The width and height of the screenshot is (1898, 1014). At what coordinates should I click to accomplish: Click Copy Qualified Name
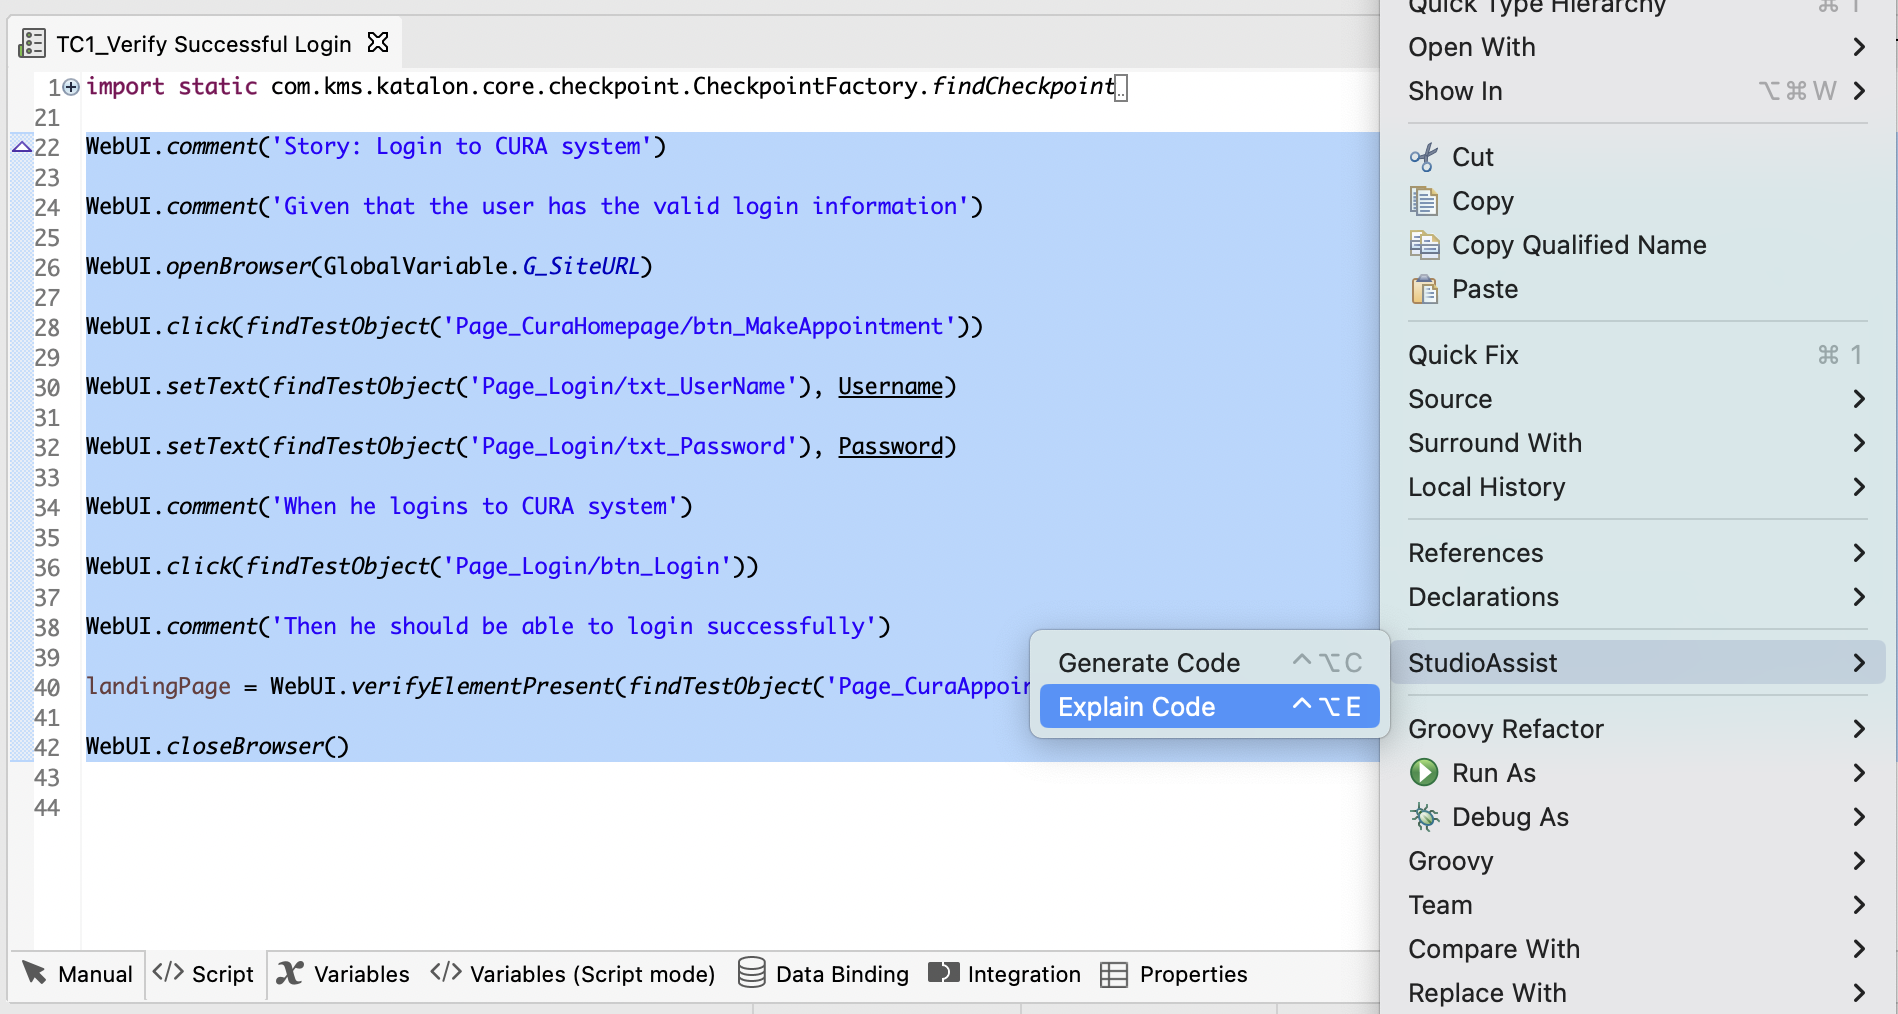(x=1578, y=244)
